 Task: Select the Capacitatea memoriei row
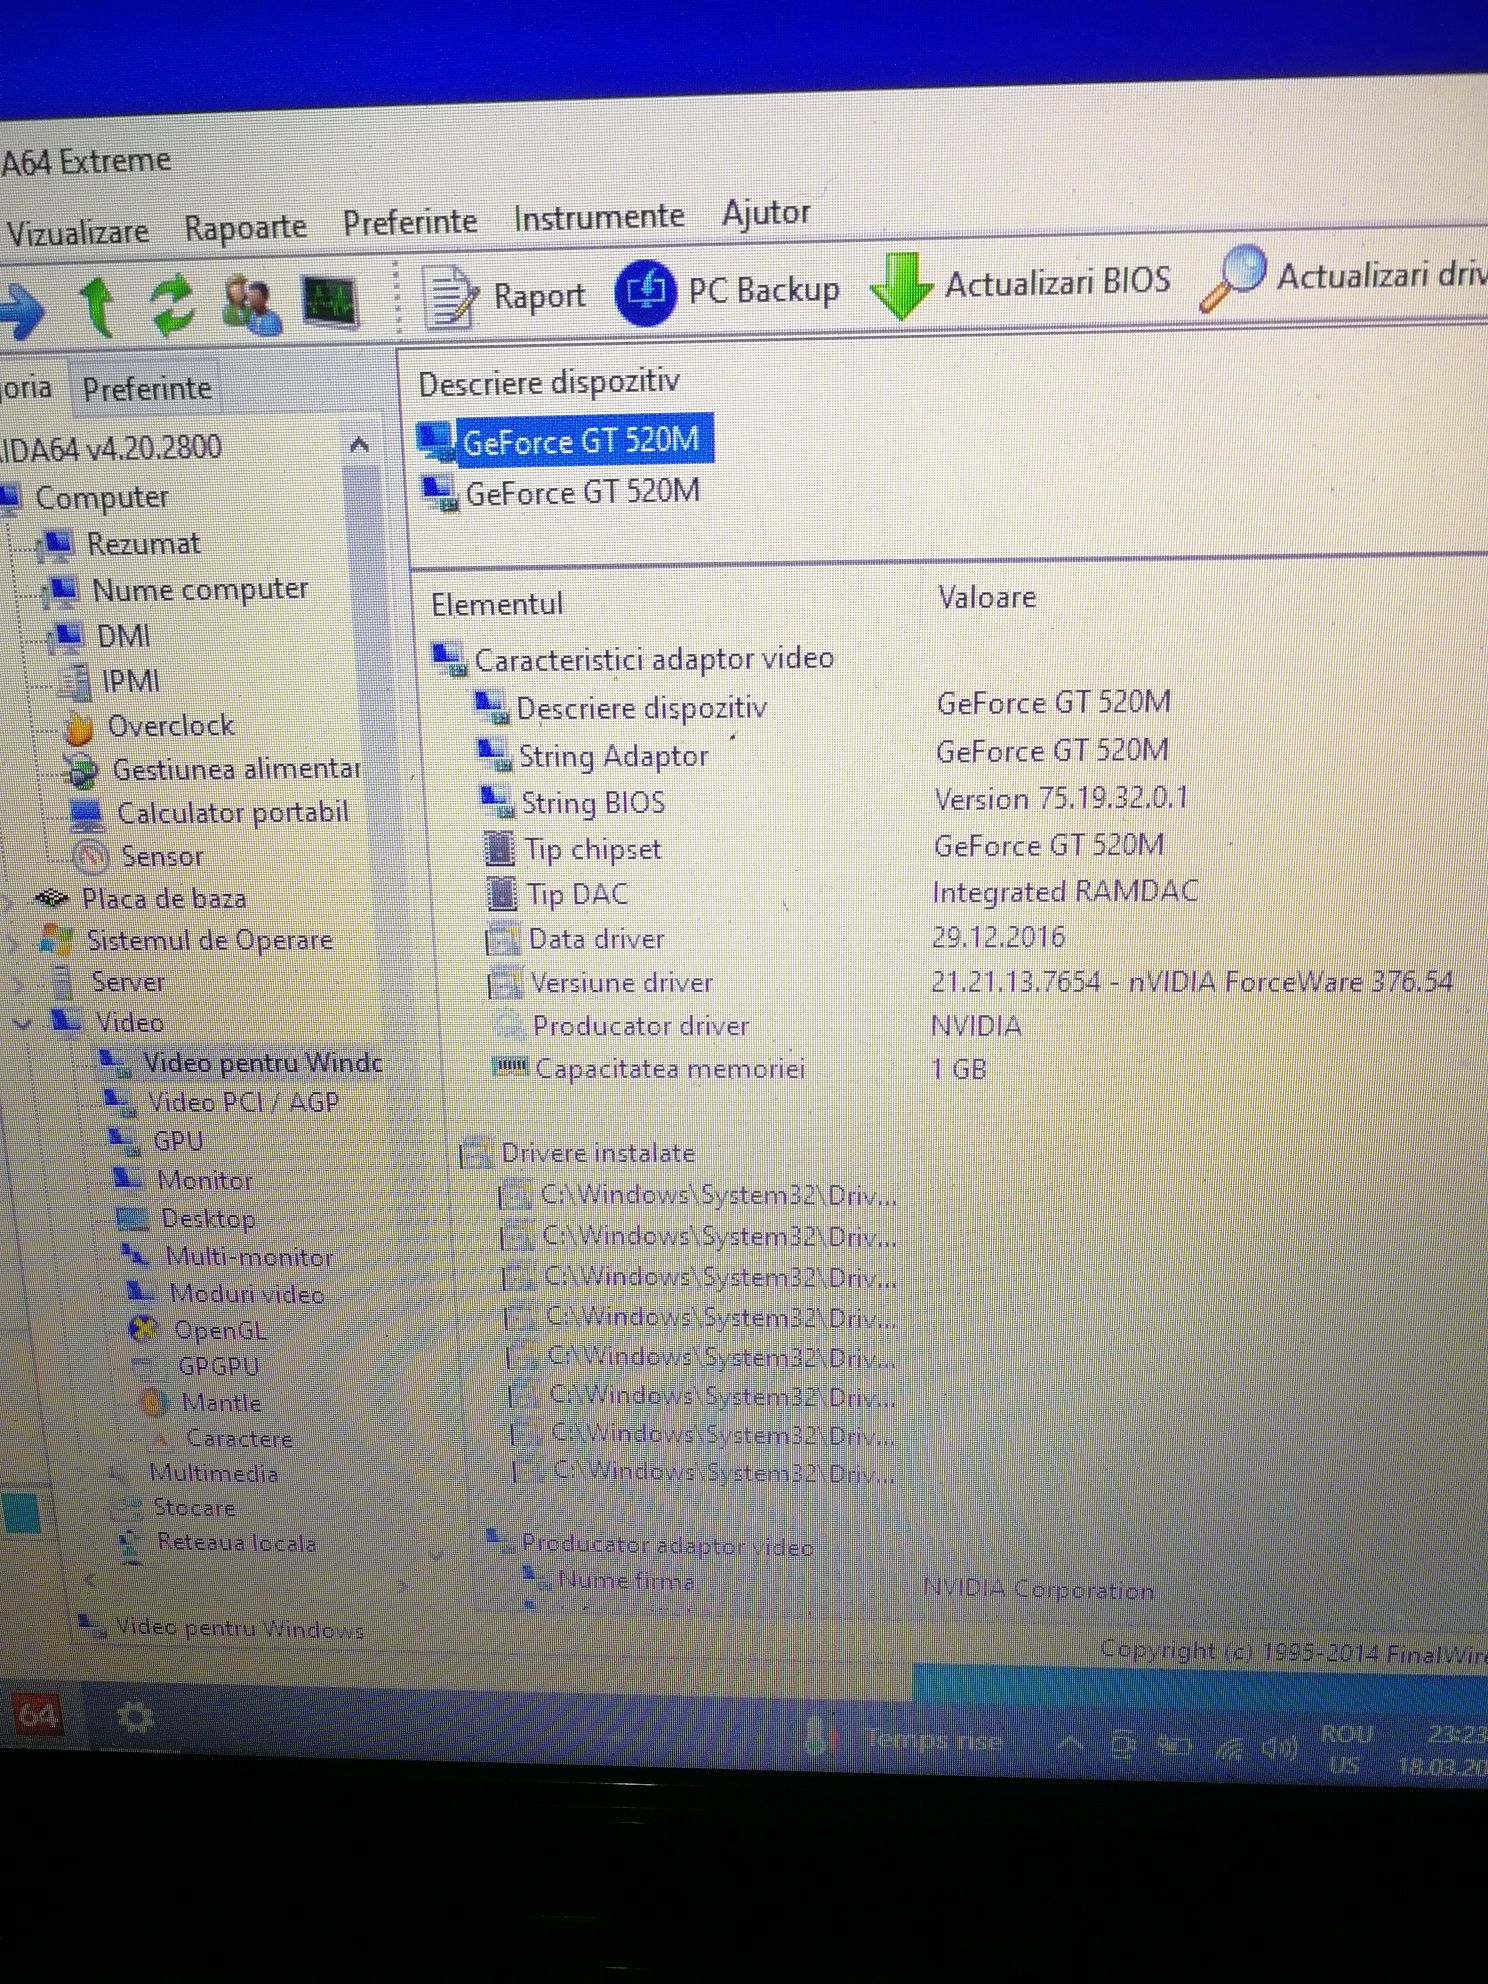click(740, 1068)
